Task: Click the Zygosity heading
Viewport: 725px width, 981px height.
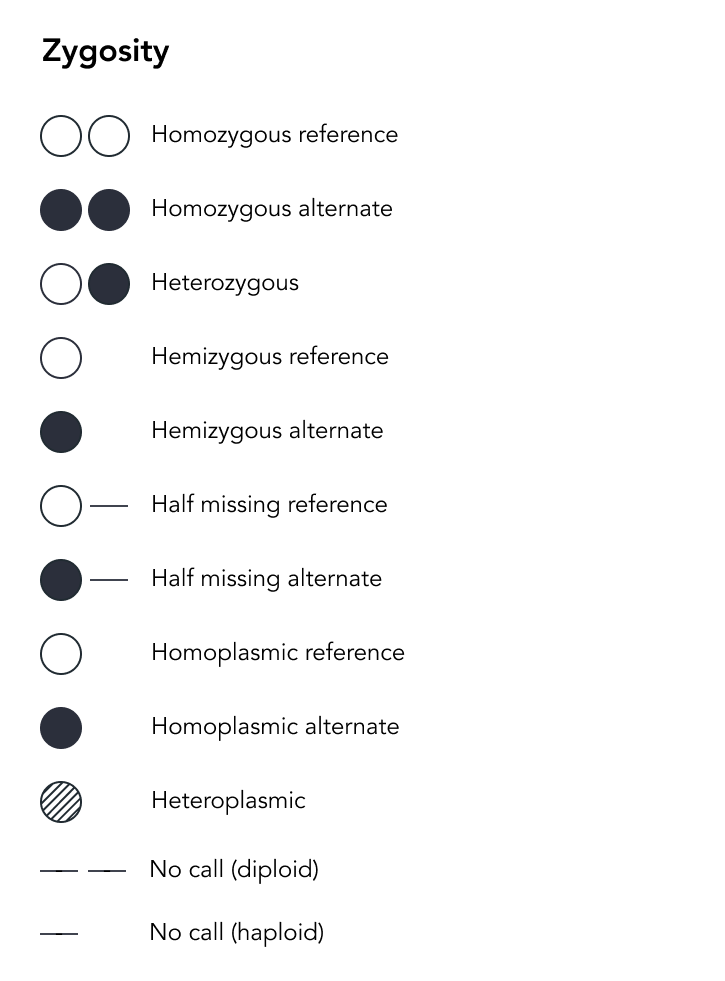Action: (x=105, y=51)
